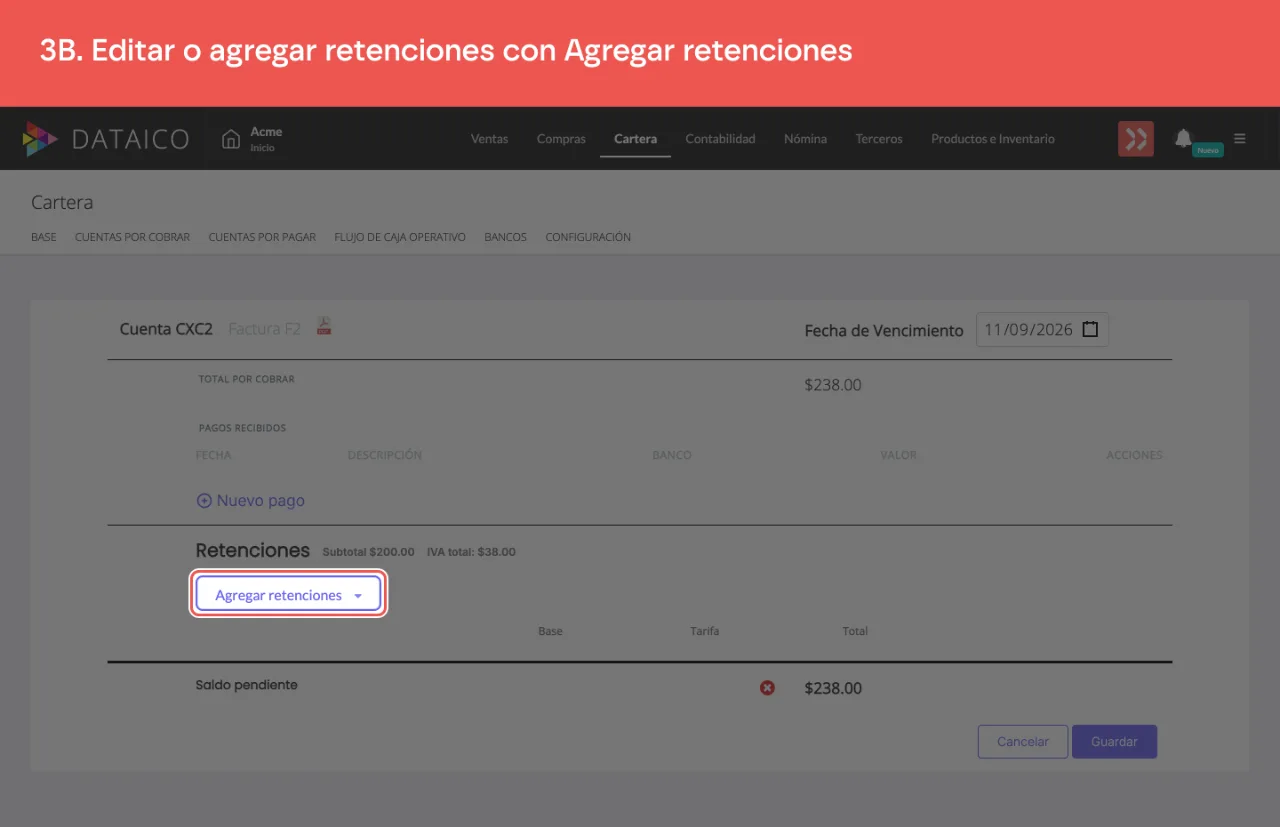Switch to CUENTAS POR PAGAR tab
This screenshot has width=1280, height=827.
tap(262, 238)
